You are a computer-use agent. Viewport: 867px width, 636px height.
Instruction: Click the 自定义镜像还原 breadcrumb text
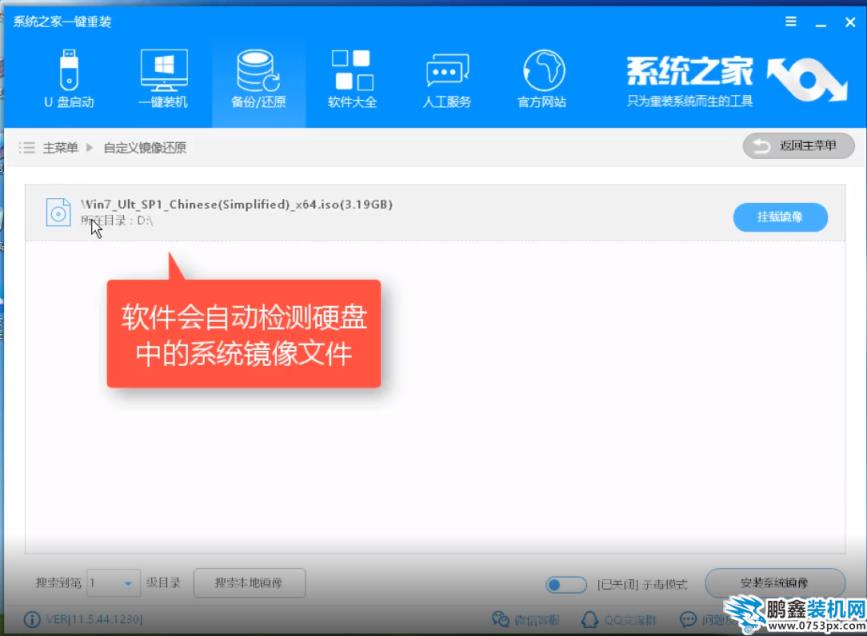tap(145, 148)
